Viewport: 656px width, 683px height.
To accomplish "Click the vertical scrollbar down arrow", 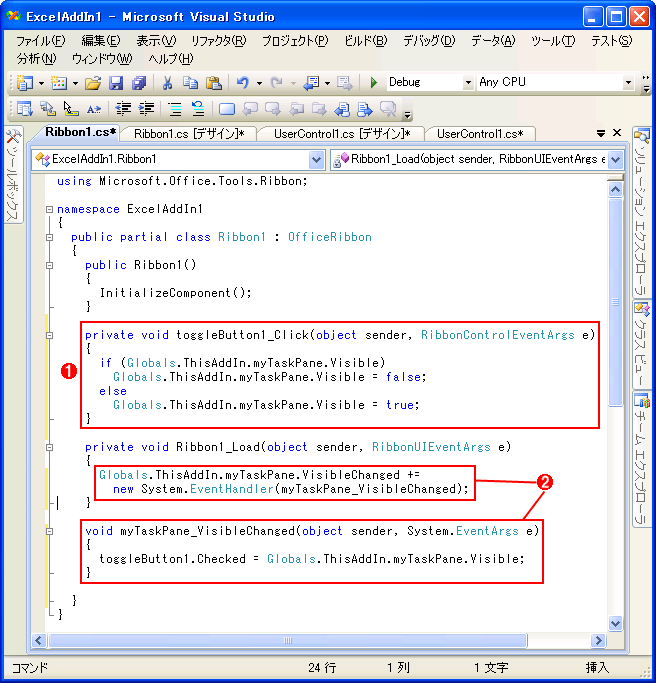I will (615, 624).
